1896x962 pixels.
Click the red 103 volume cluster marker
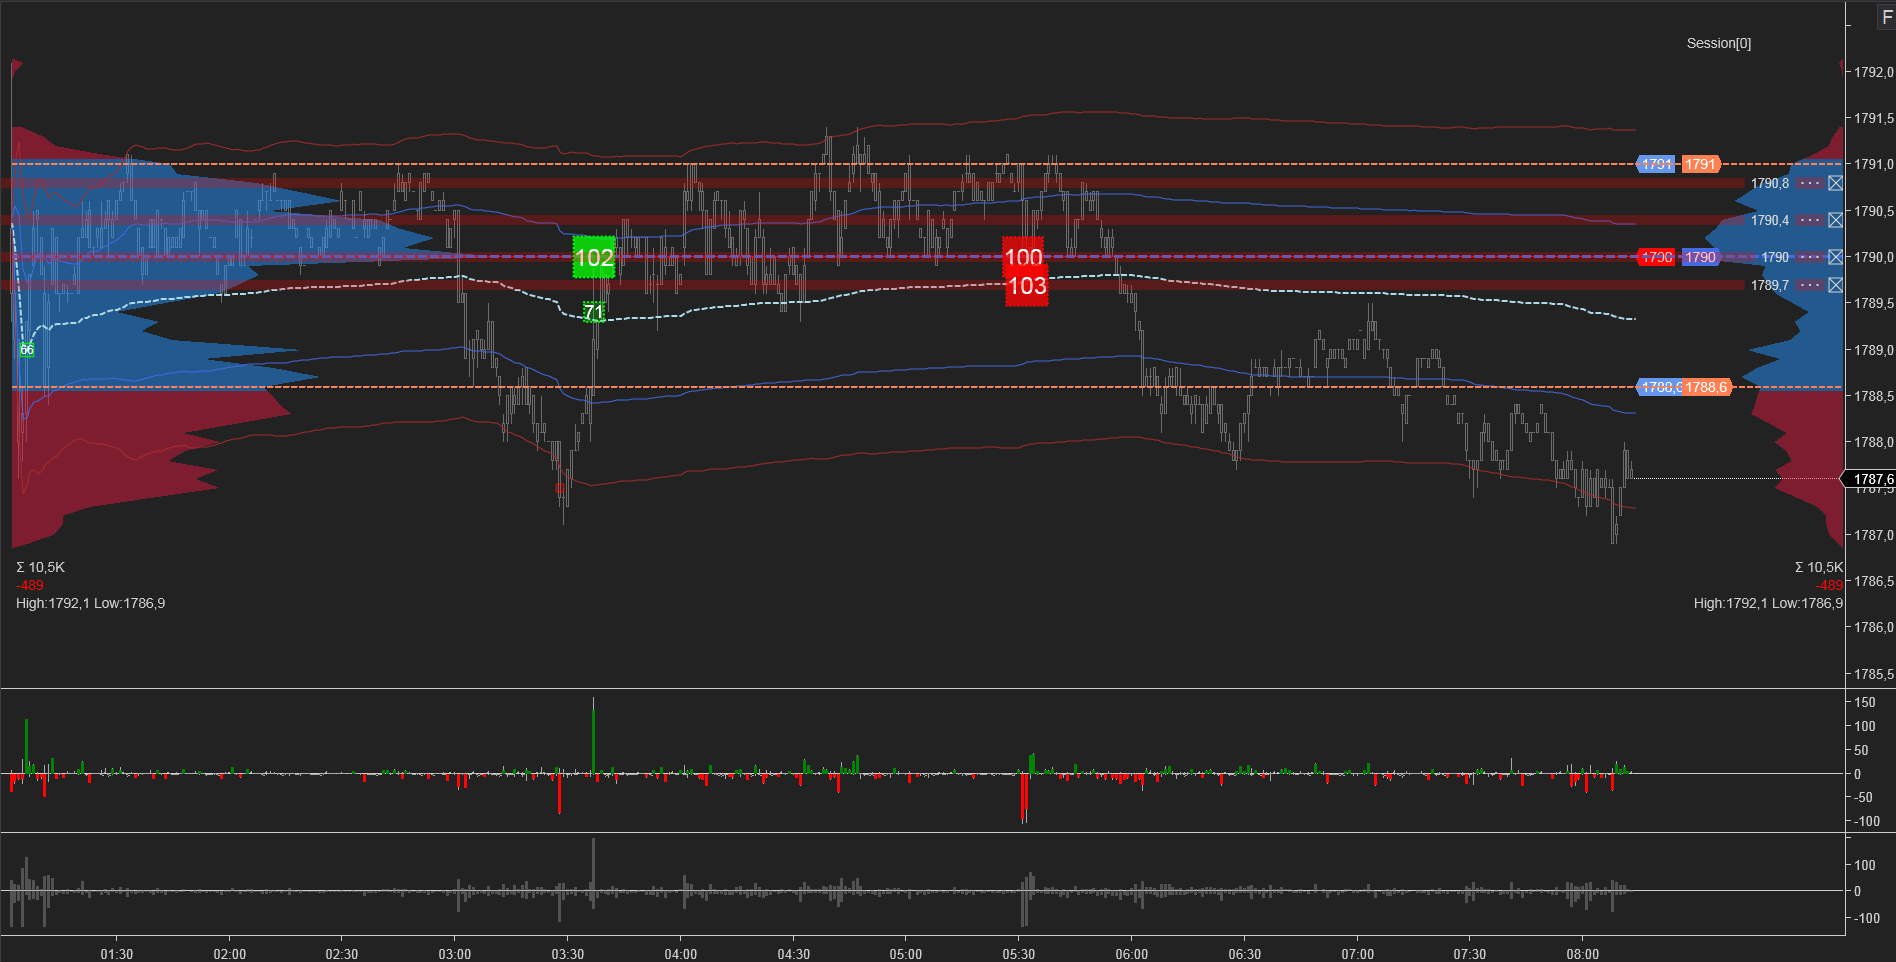click(x=1027, y=287)
